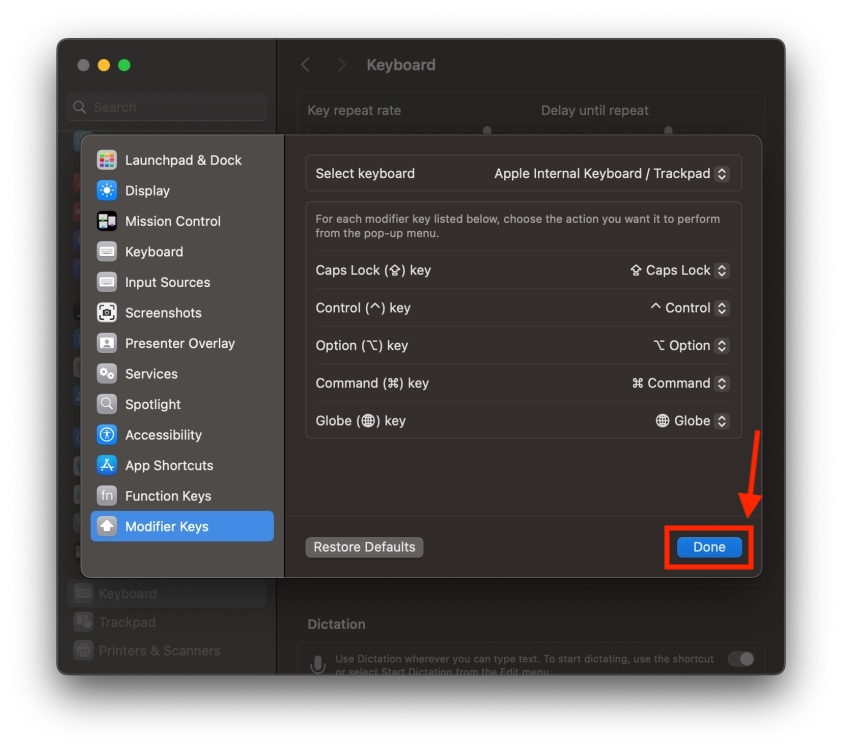Open the Select keyboard dropdown

[611, 173]
